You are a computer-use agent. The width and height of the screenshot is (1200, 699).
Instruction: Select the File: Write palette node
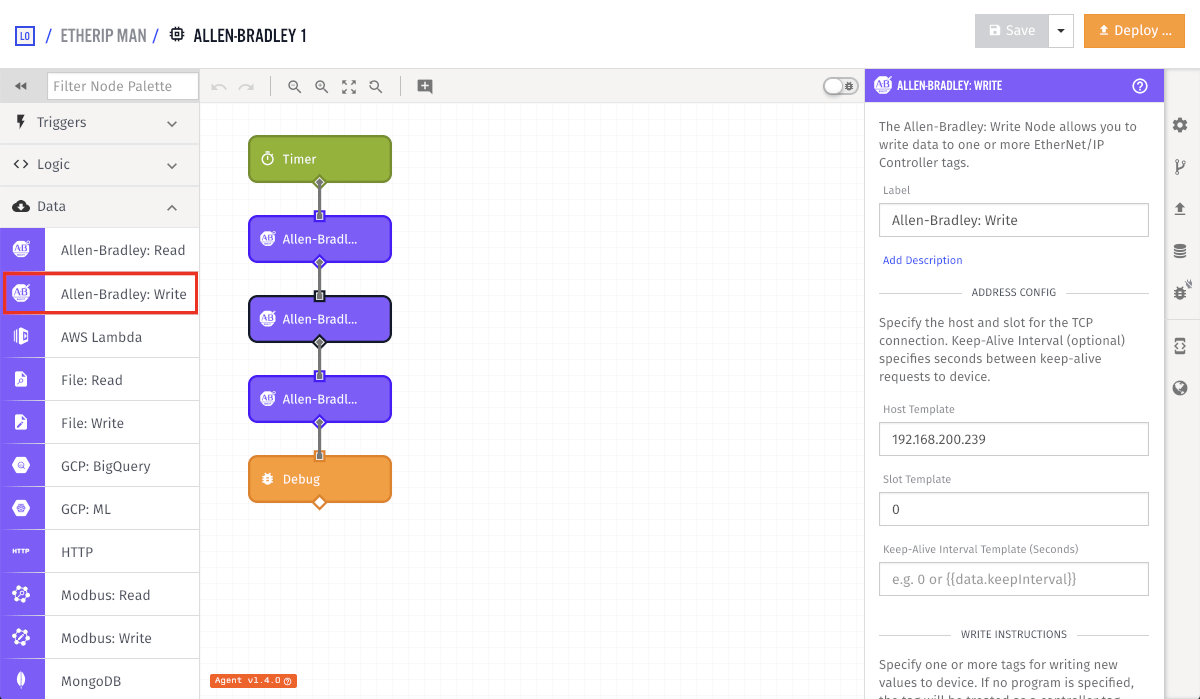tap(100, 423)
